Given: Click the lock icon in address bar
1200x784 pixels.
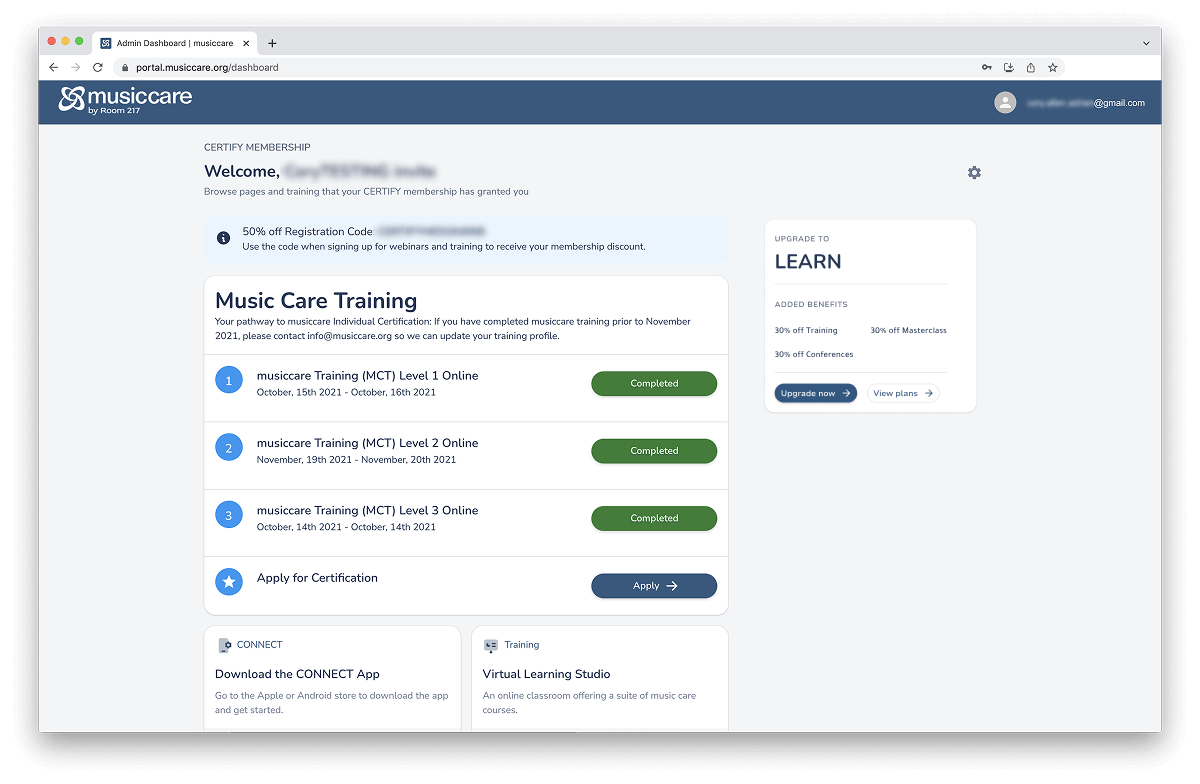Looking at the screenshot, I should pyautogui.click(x=125, y=68).
